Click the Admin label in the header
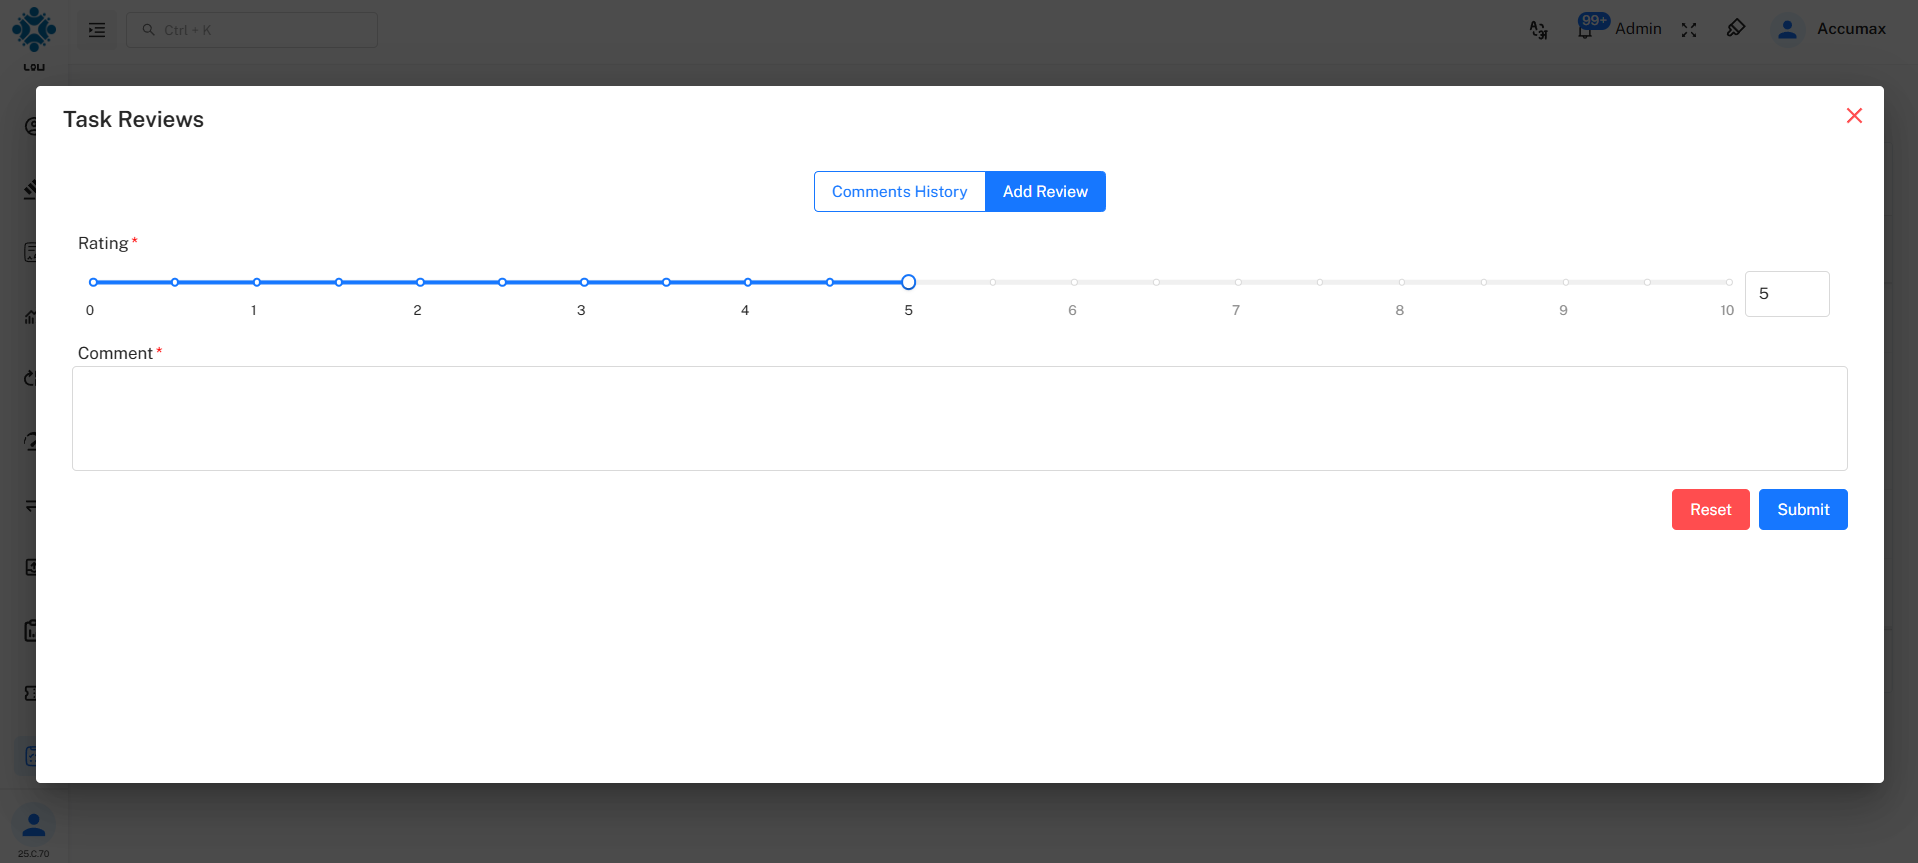 [1638, 29]
